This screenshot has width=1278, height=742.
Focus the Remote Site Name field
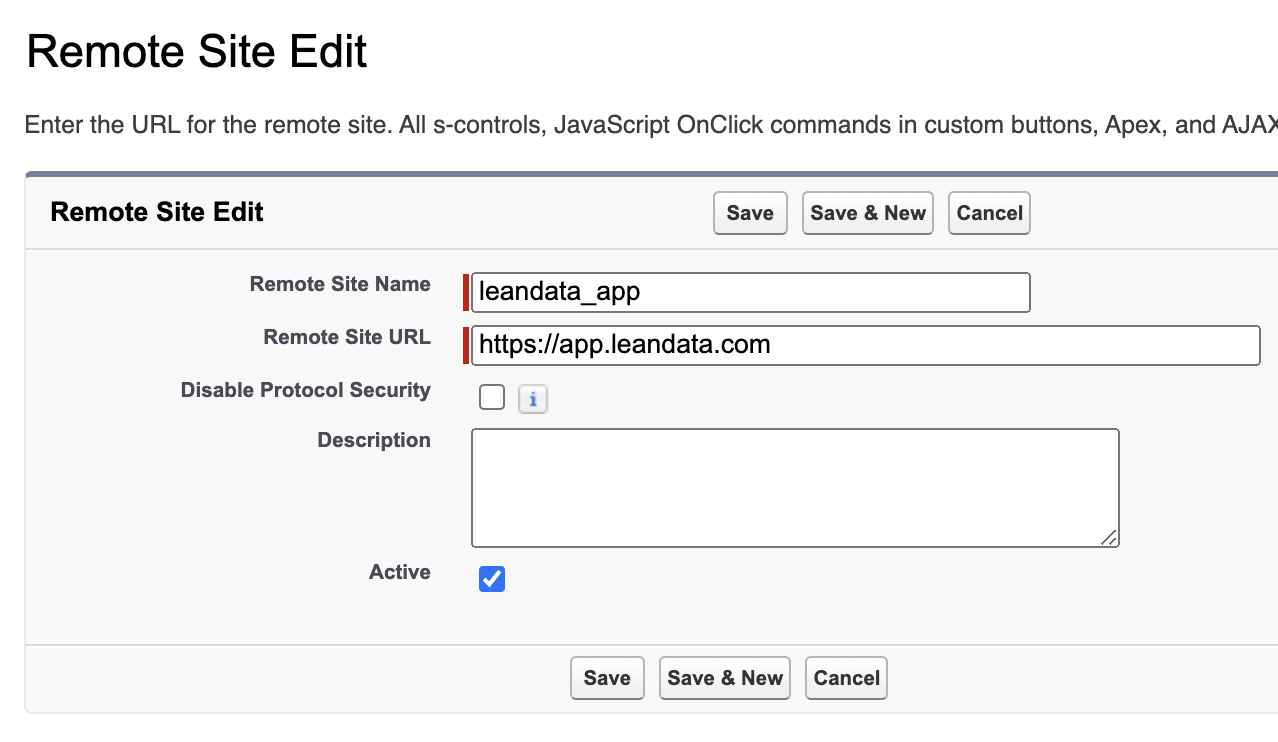[750, 293]
